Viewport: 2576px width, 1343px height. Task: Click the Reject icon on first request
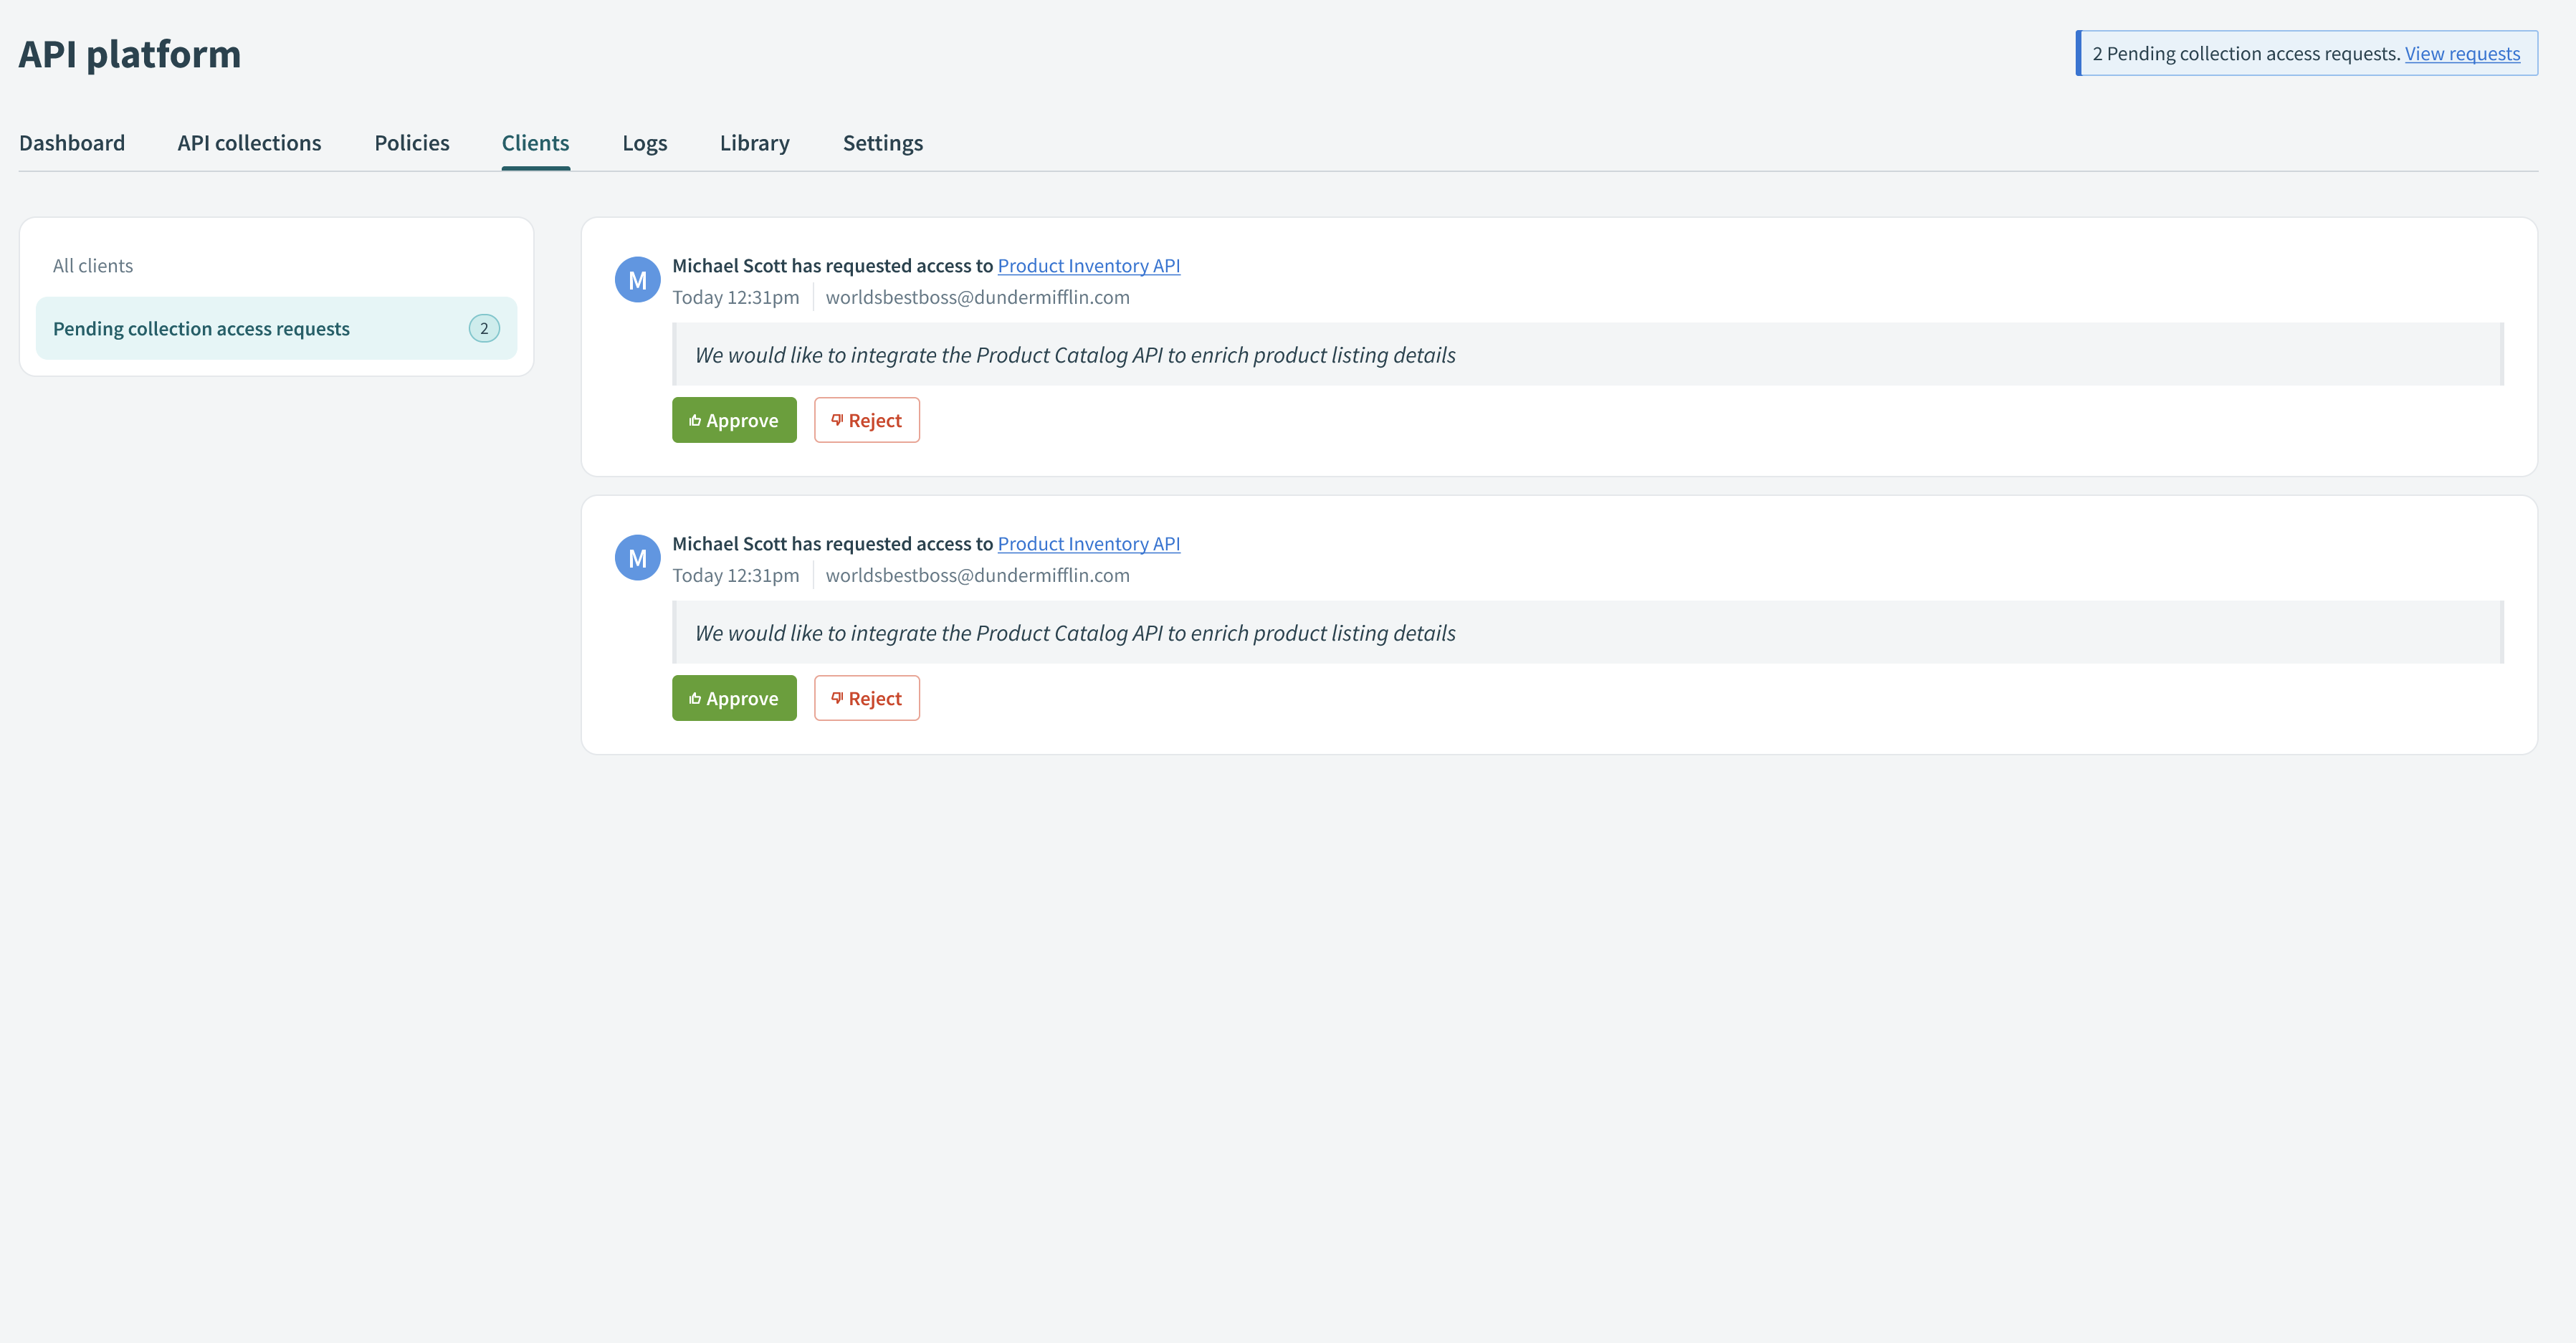point(836,419)
